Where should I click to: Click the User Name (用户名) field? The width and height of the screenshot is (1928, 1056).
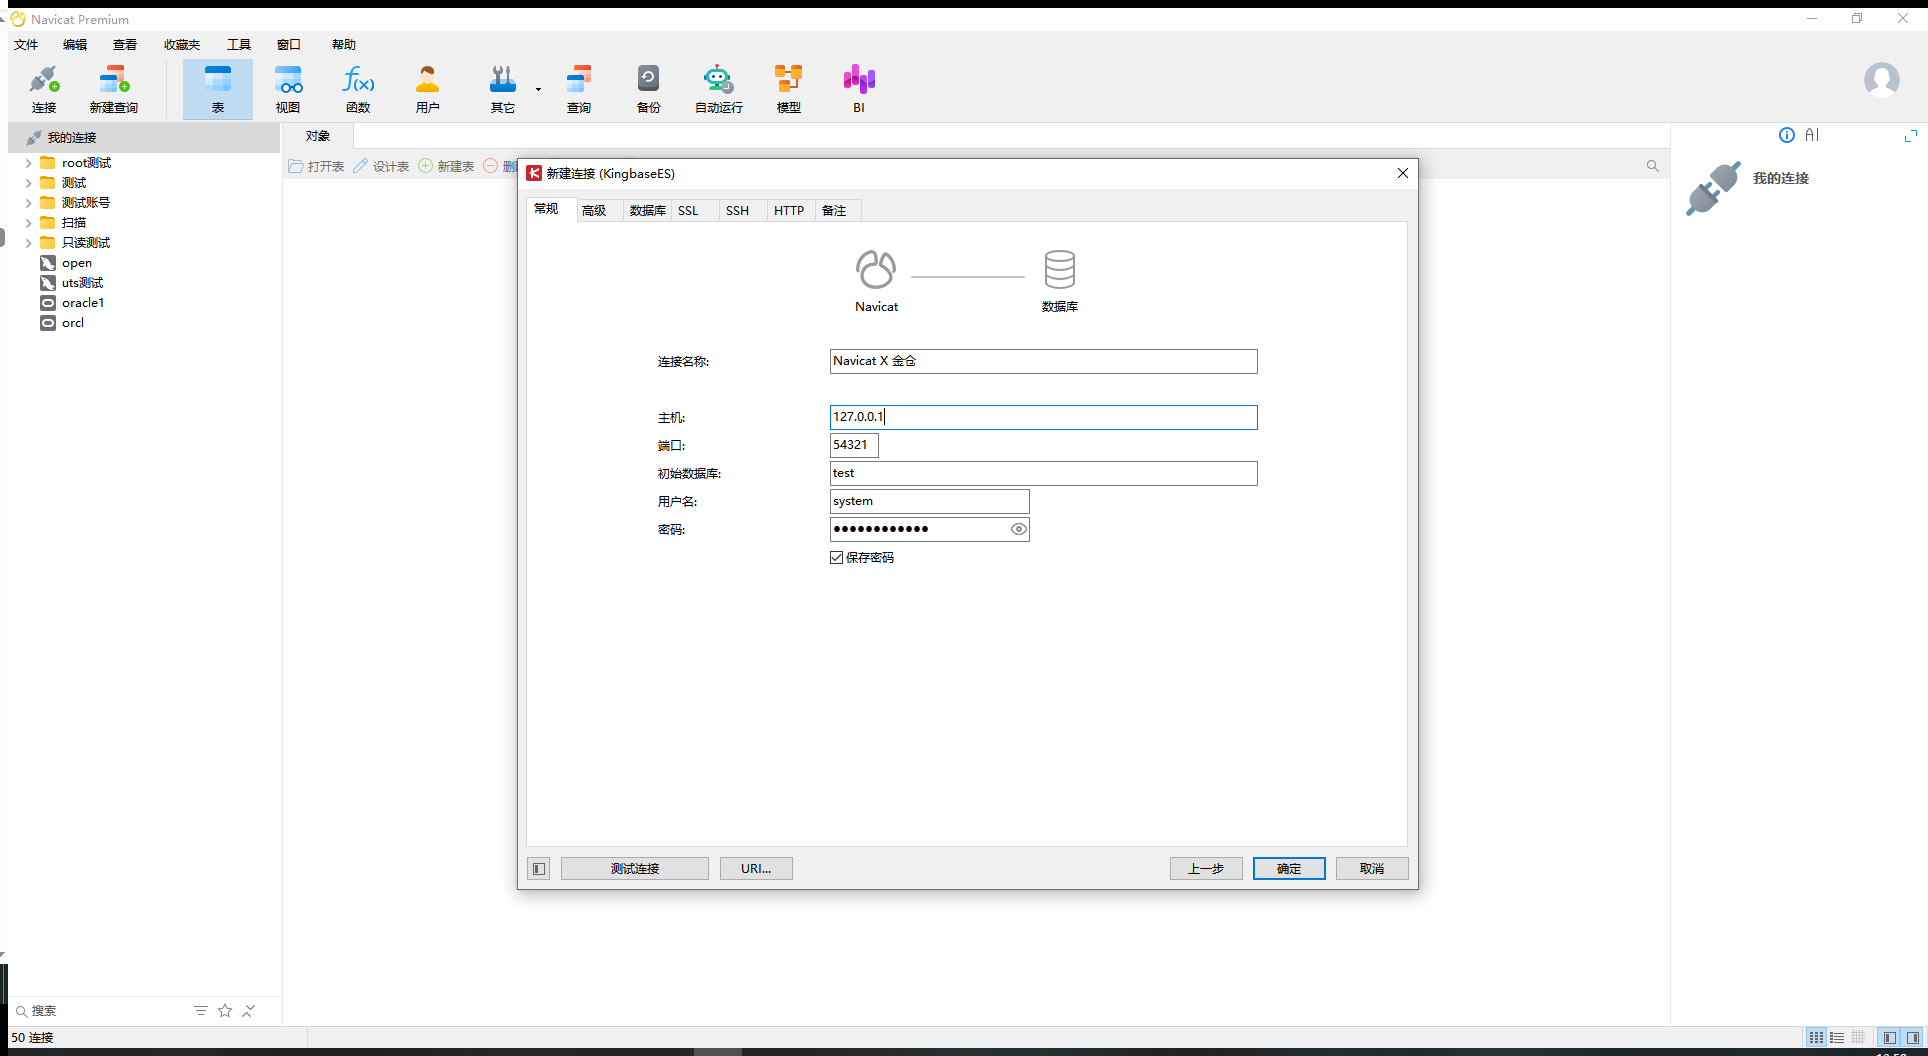pyautogui.click(x=929, y=501)
